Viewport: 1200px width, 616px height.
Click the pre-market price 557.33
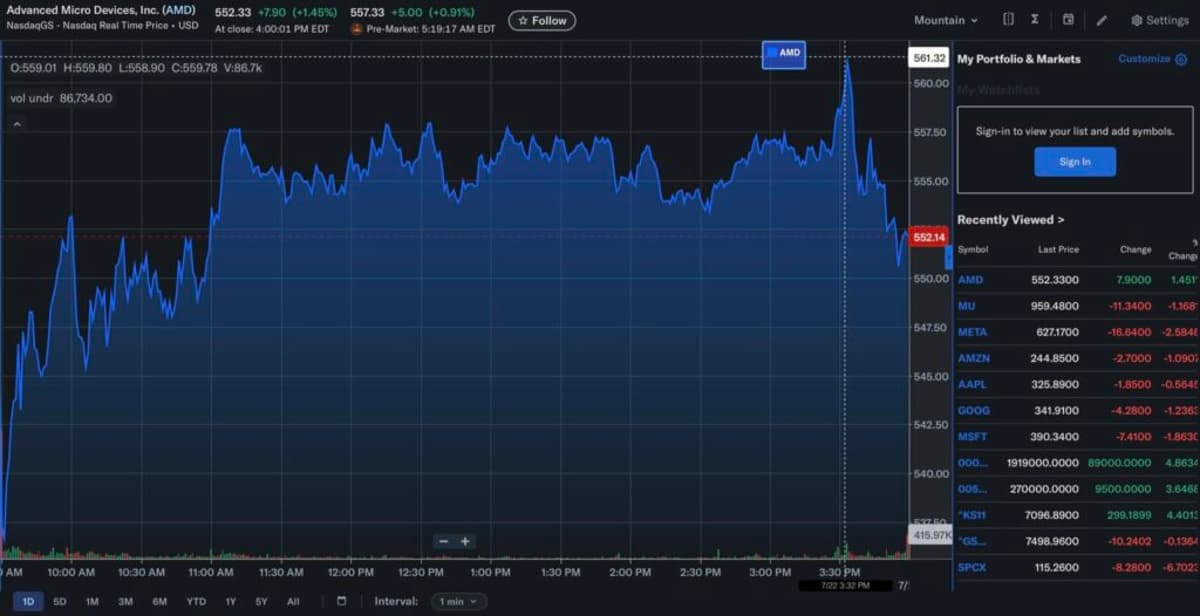tap(367, 11)
